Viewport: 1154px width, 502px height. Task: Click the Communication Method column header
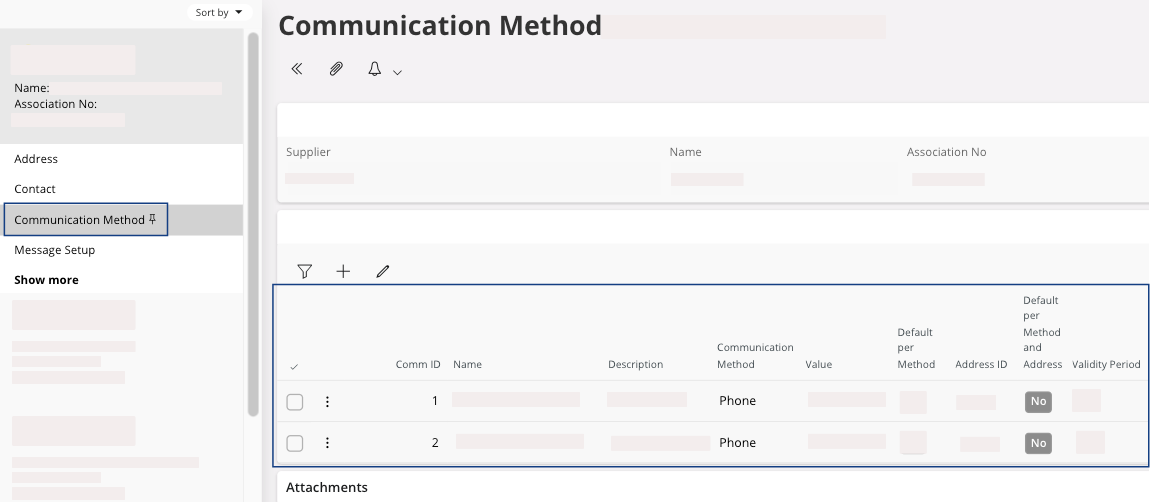[754, 356]
